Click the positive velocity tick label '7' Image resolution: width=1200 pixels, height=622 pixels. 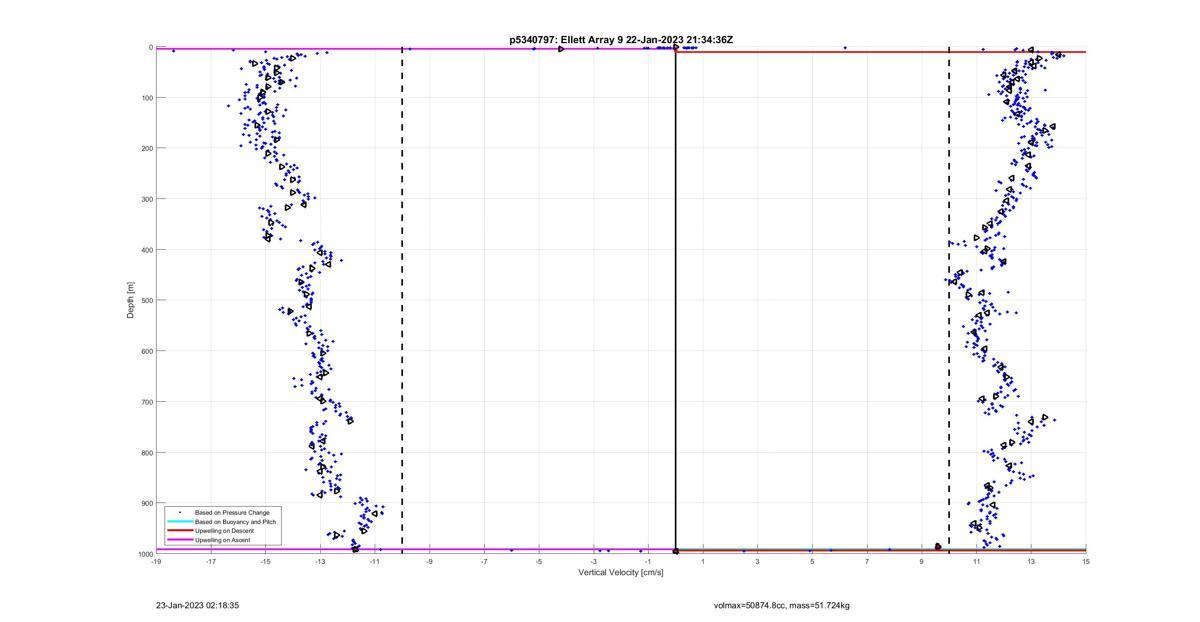click(x=867, y=561)
